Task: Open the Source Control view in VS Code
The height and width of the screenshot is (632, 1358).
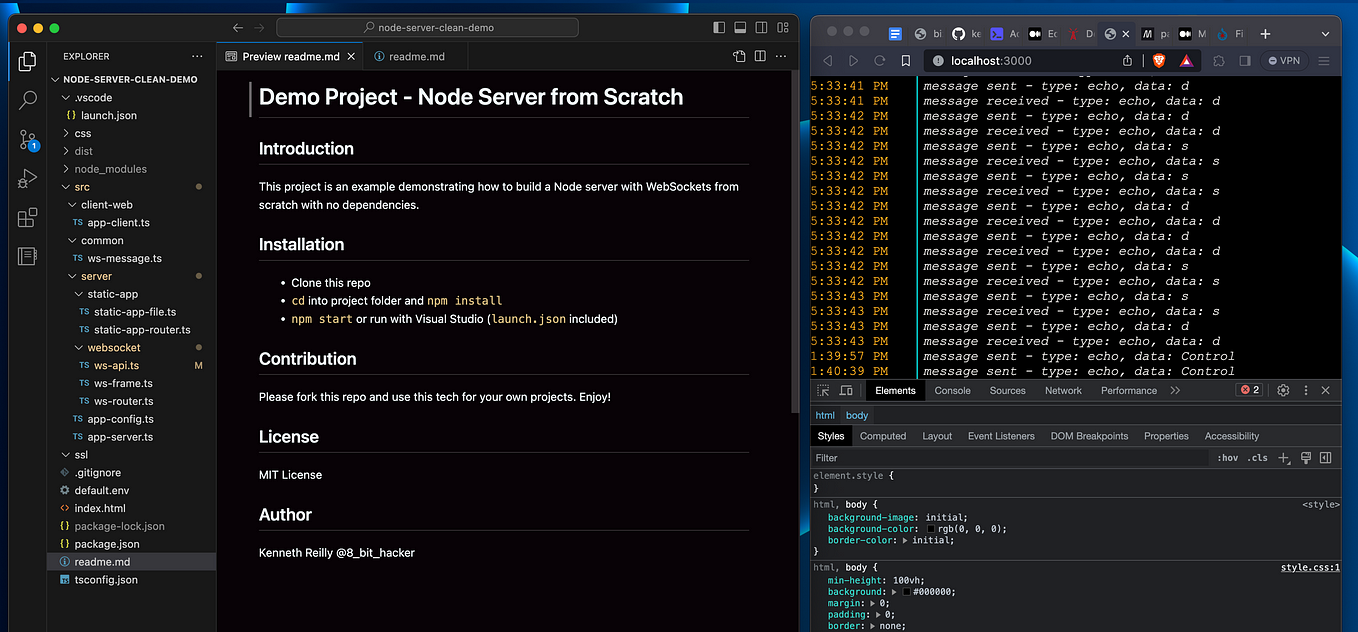Action: 27,140
